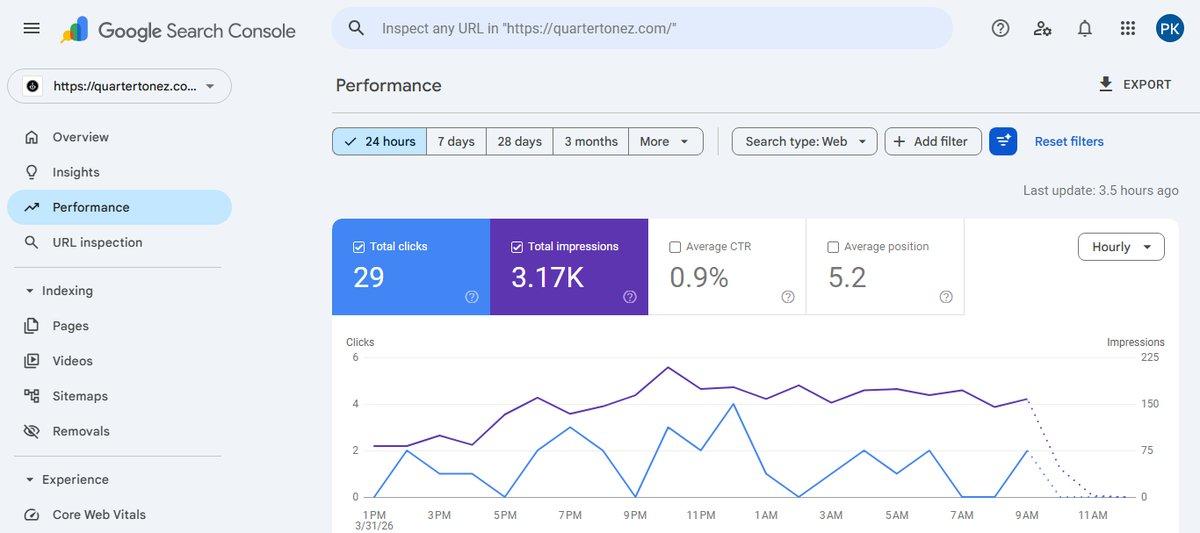Open Removals in sidebar
The height and width of the screenshot is (533, 1200).
[119, 431]
